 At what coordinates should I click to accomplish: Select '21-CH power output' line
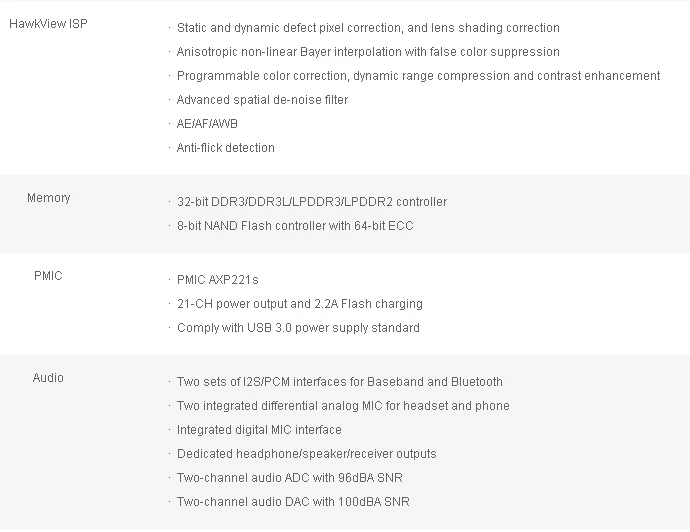click(x=299, y=304)
